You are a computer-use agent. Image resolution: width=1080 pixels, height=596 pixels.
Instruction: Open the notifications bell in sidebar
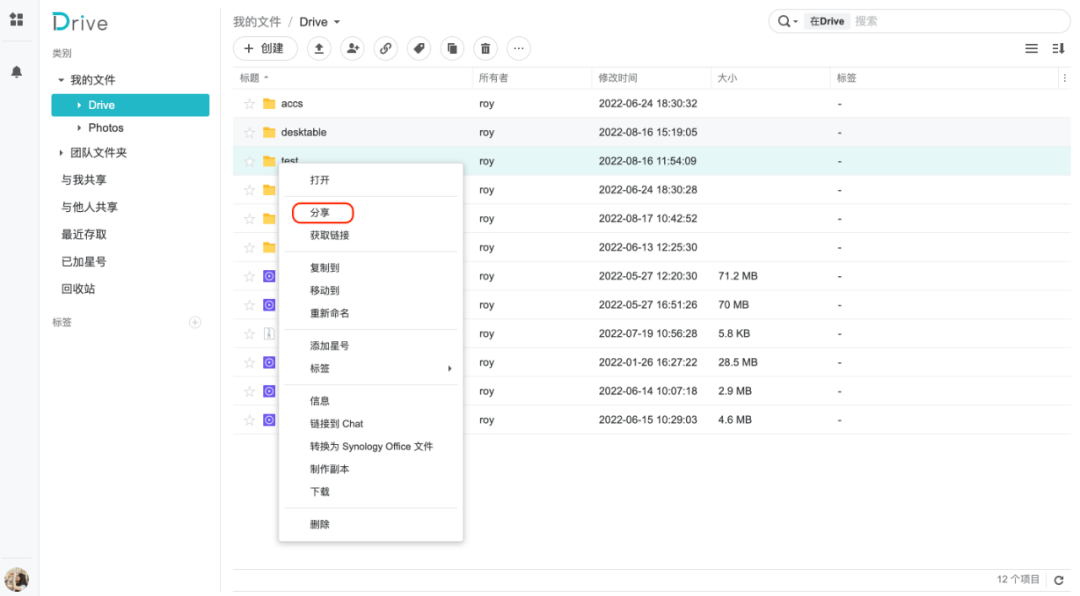coord(17,72)
